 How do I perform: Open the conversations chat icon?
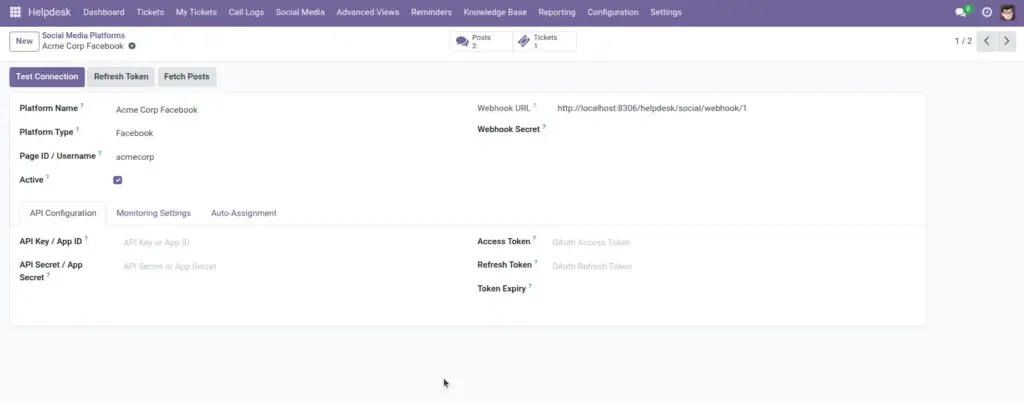click(x=961, y=12)
